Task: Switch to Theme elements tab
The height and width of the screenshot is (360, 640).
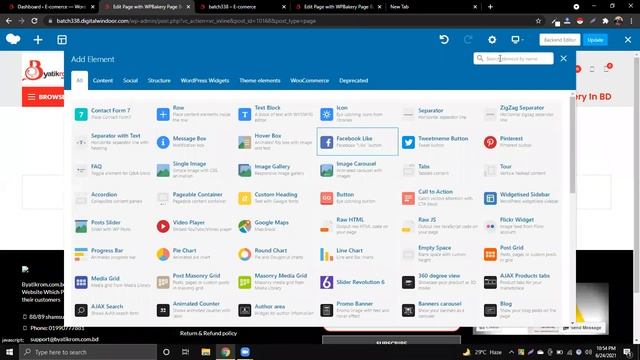Action: point(260,80)
